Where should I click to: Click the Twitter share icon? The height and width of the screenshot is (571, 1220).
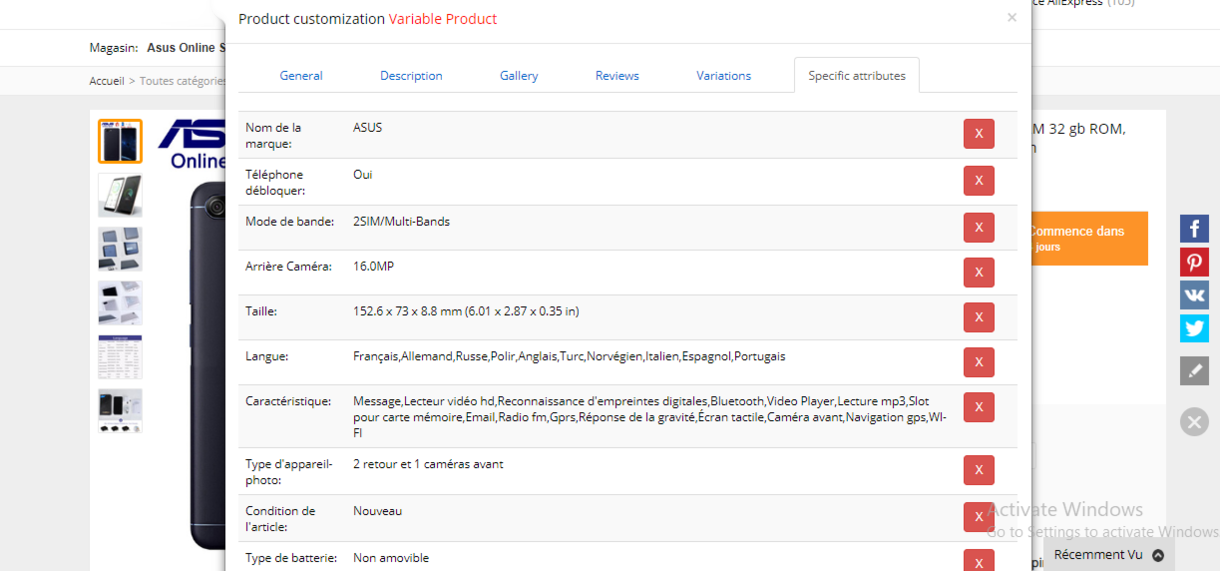tap(1194, 328)
